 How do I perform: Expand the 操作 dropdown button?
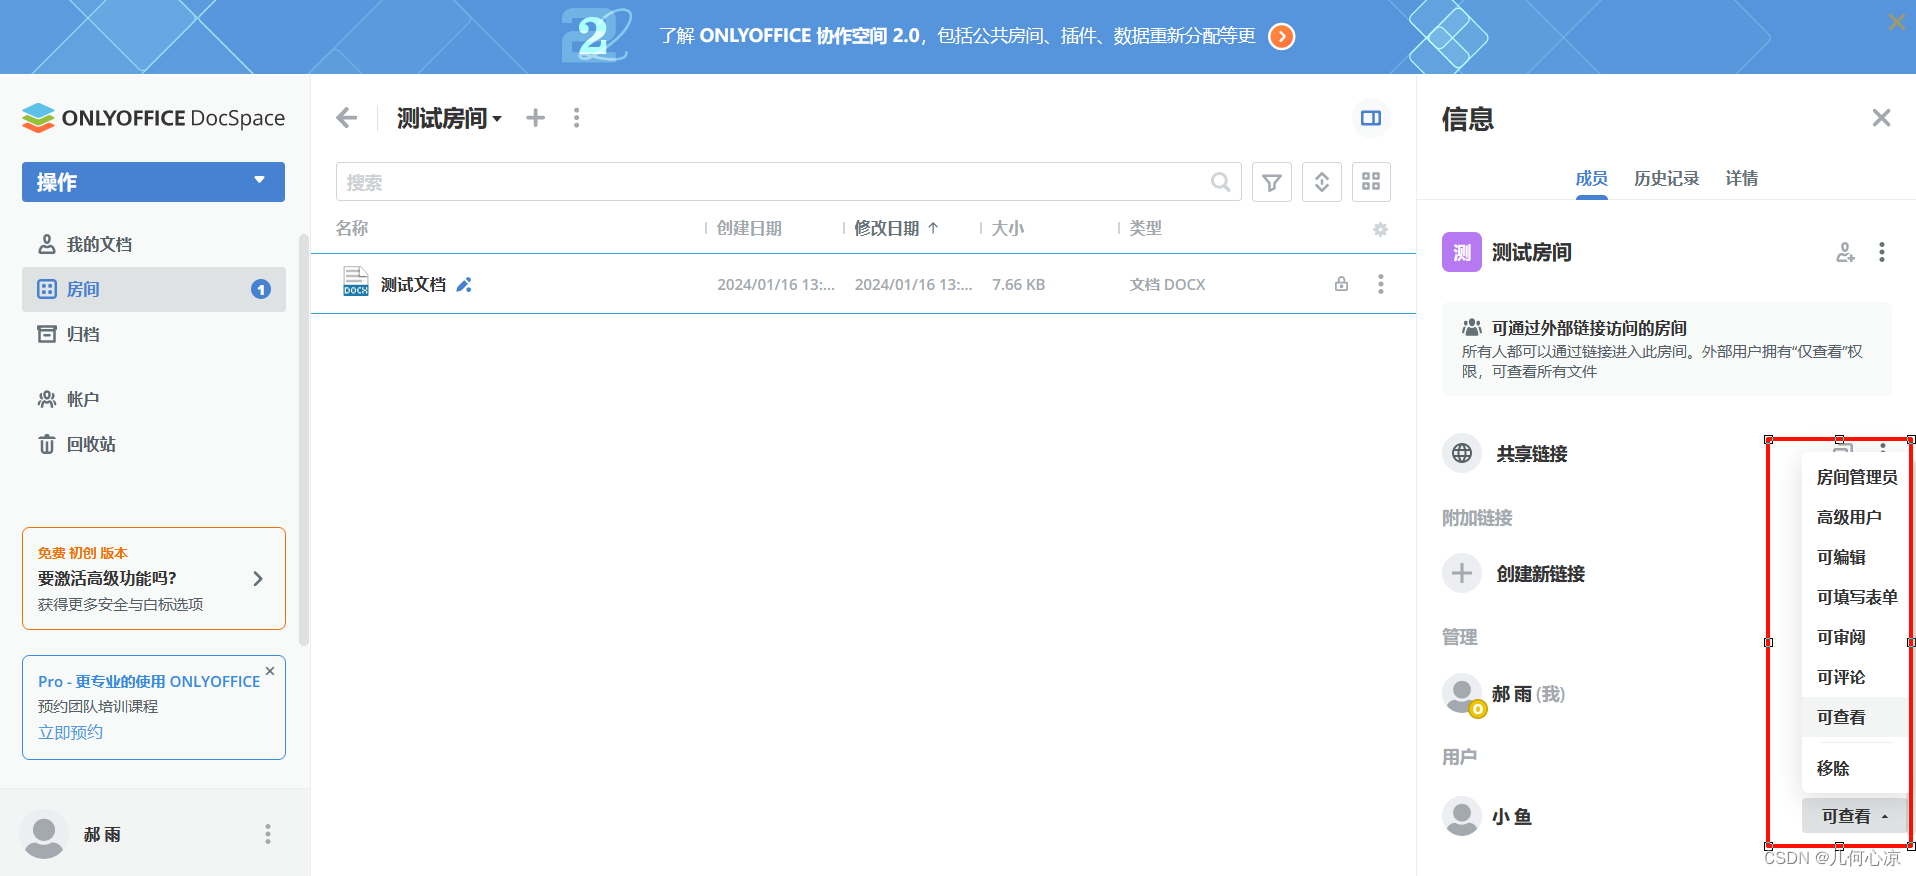(x=153, y=182)
